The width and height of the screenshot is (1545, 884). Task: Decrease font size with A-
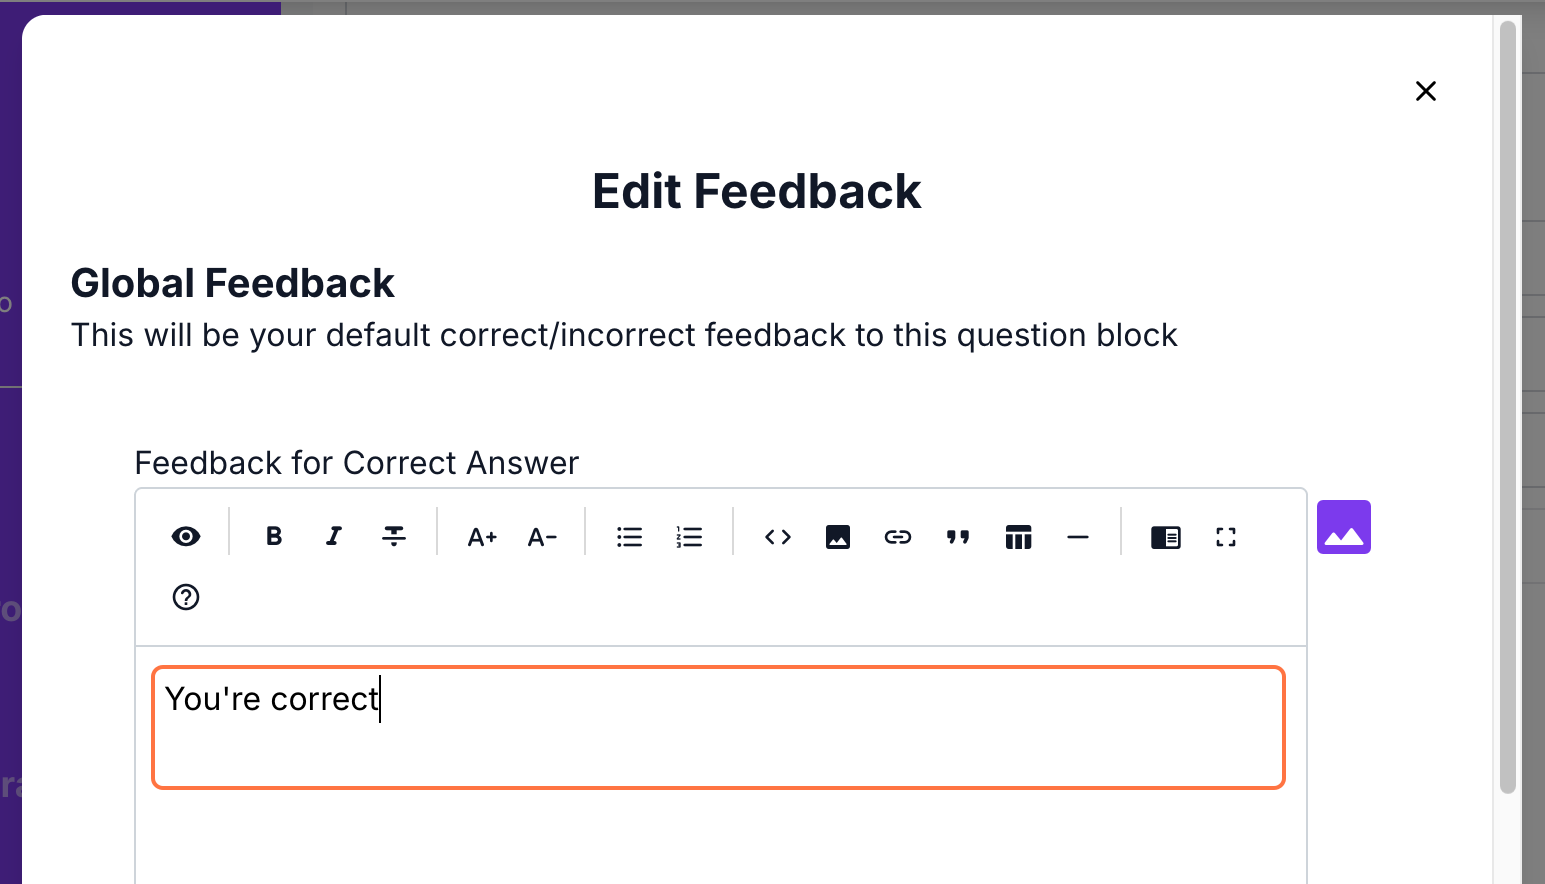click(x=542, y=537)
